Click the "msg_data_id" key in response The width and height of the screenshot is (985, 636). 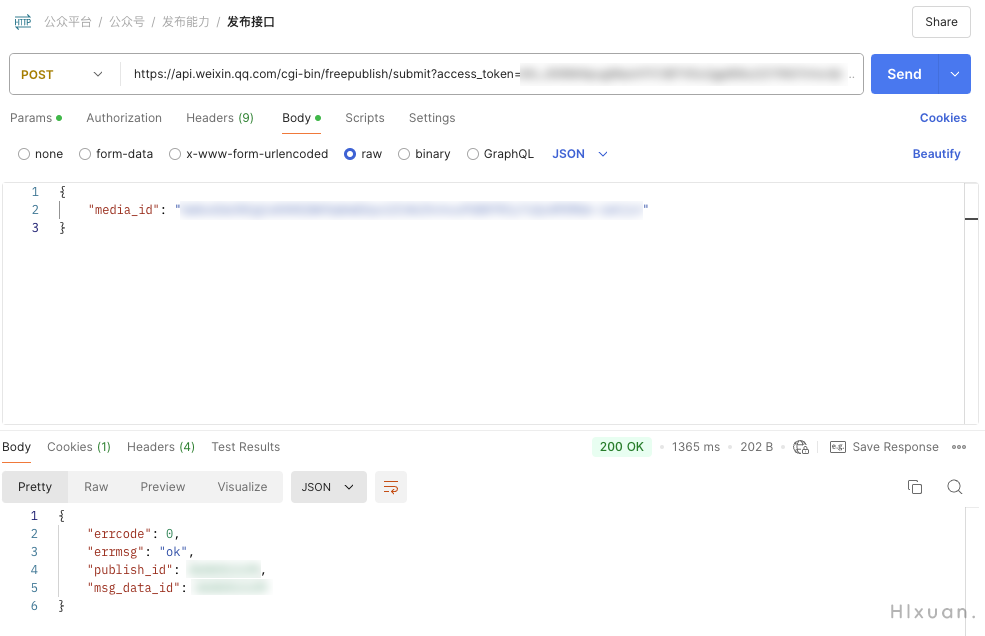(x=133, y=588)
